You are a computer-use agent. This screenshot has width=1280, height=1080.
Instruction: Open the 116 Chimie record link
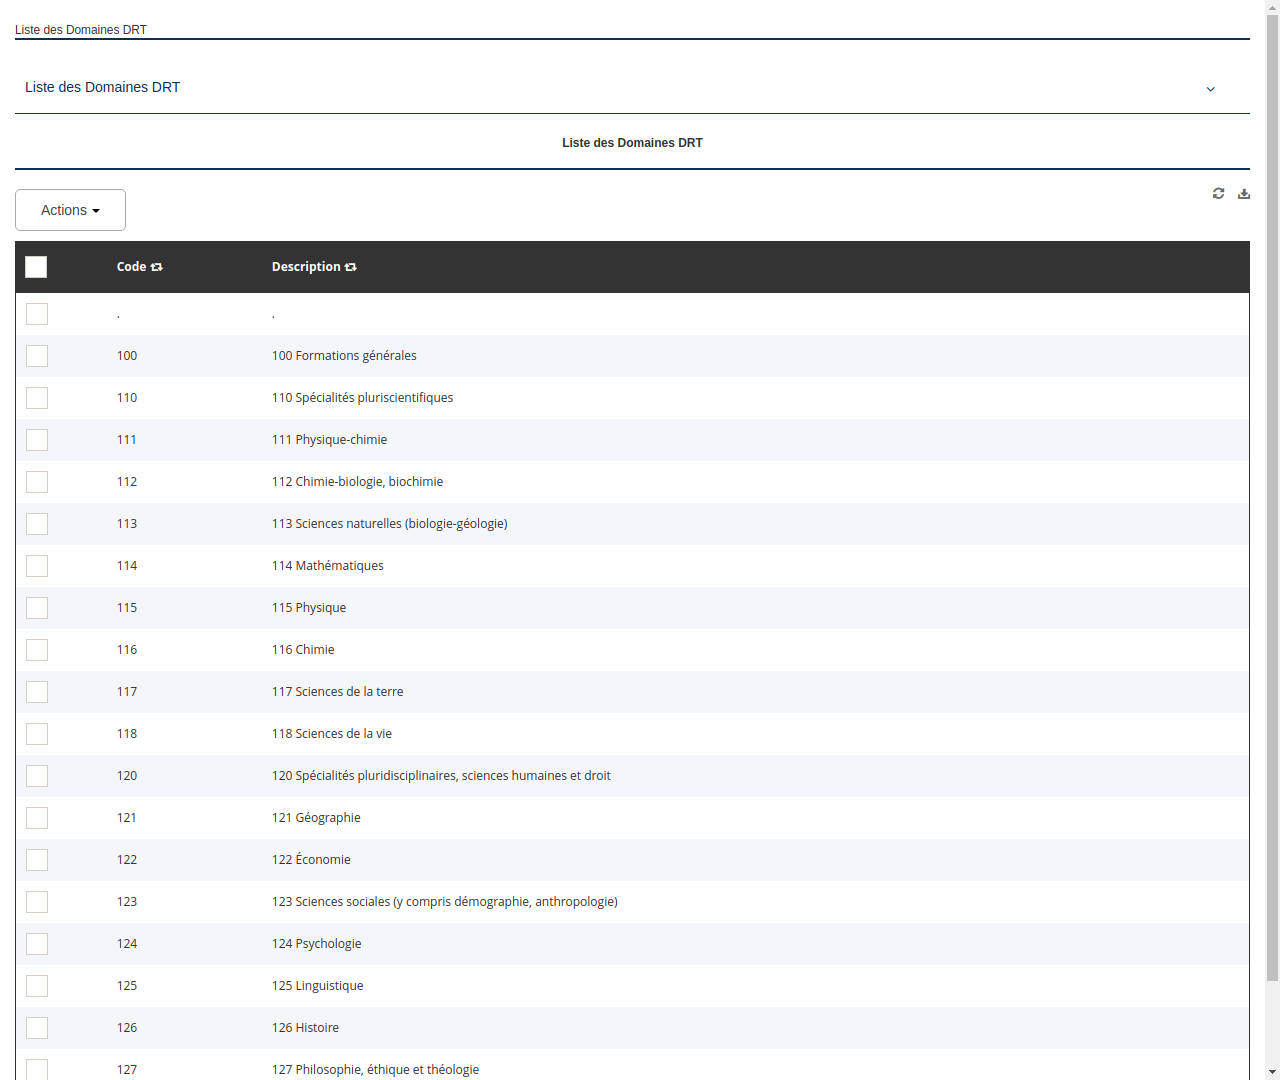click(x=303, y=649)
